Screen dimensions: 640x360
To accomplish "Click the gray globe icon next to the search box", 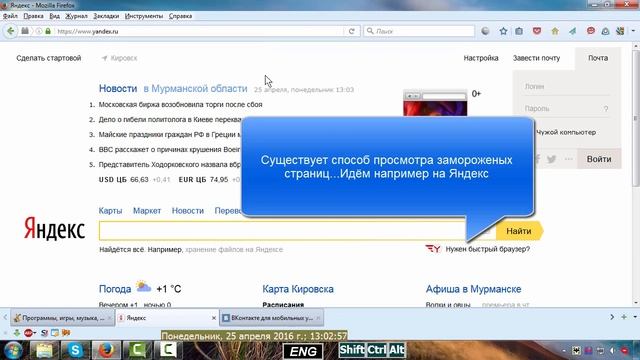I will [485, 31].
